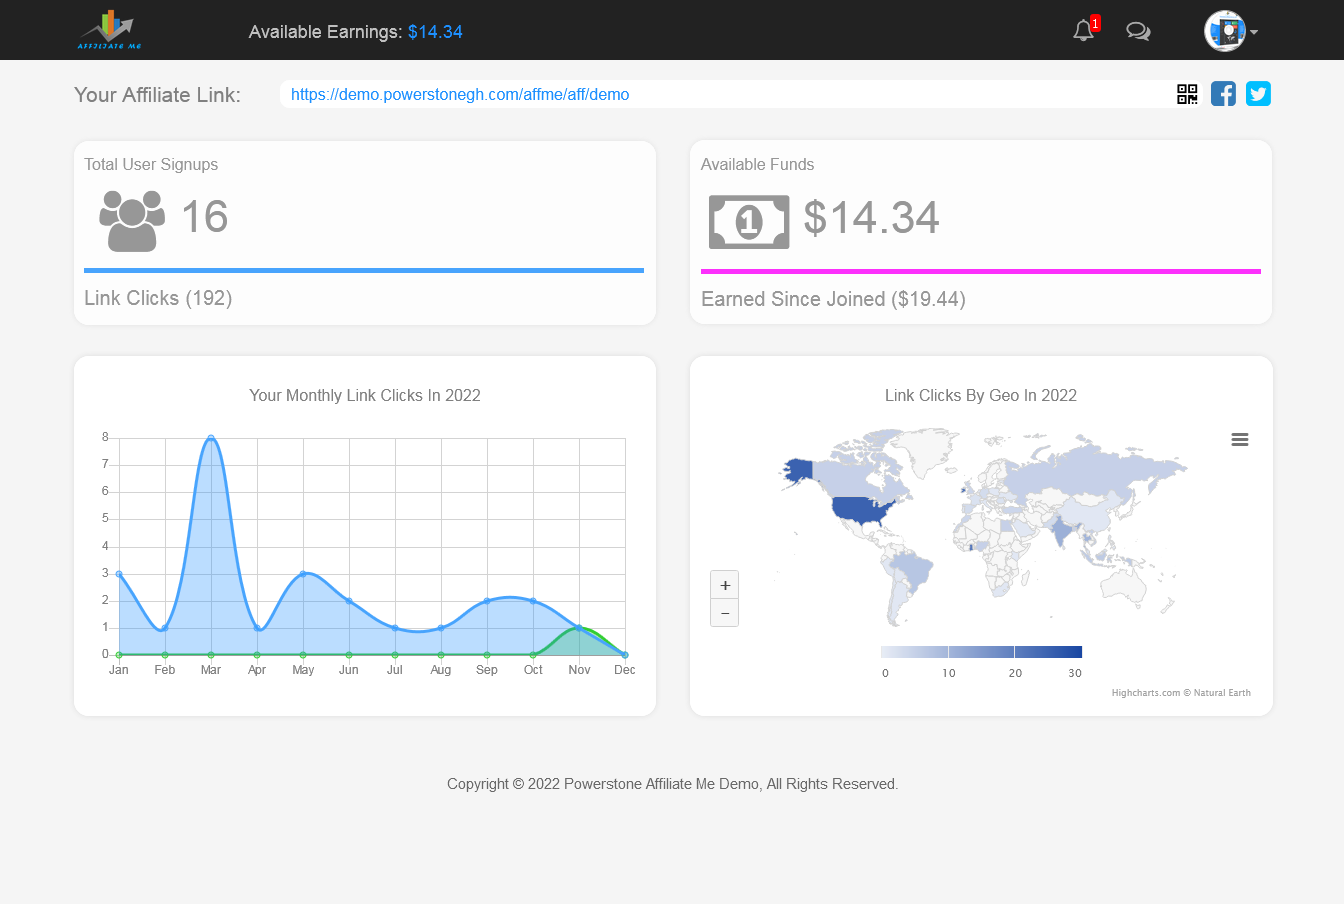Click Brazil on the world map

pos(911,572)
